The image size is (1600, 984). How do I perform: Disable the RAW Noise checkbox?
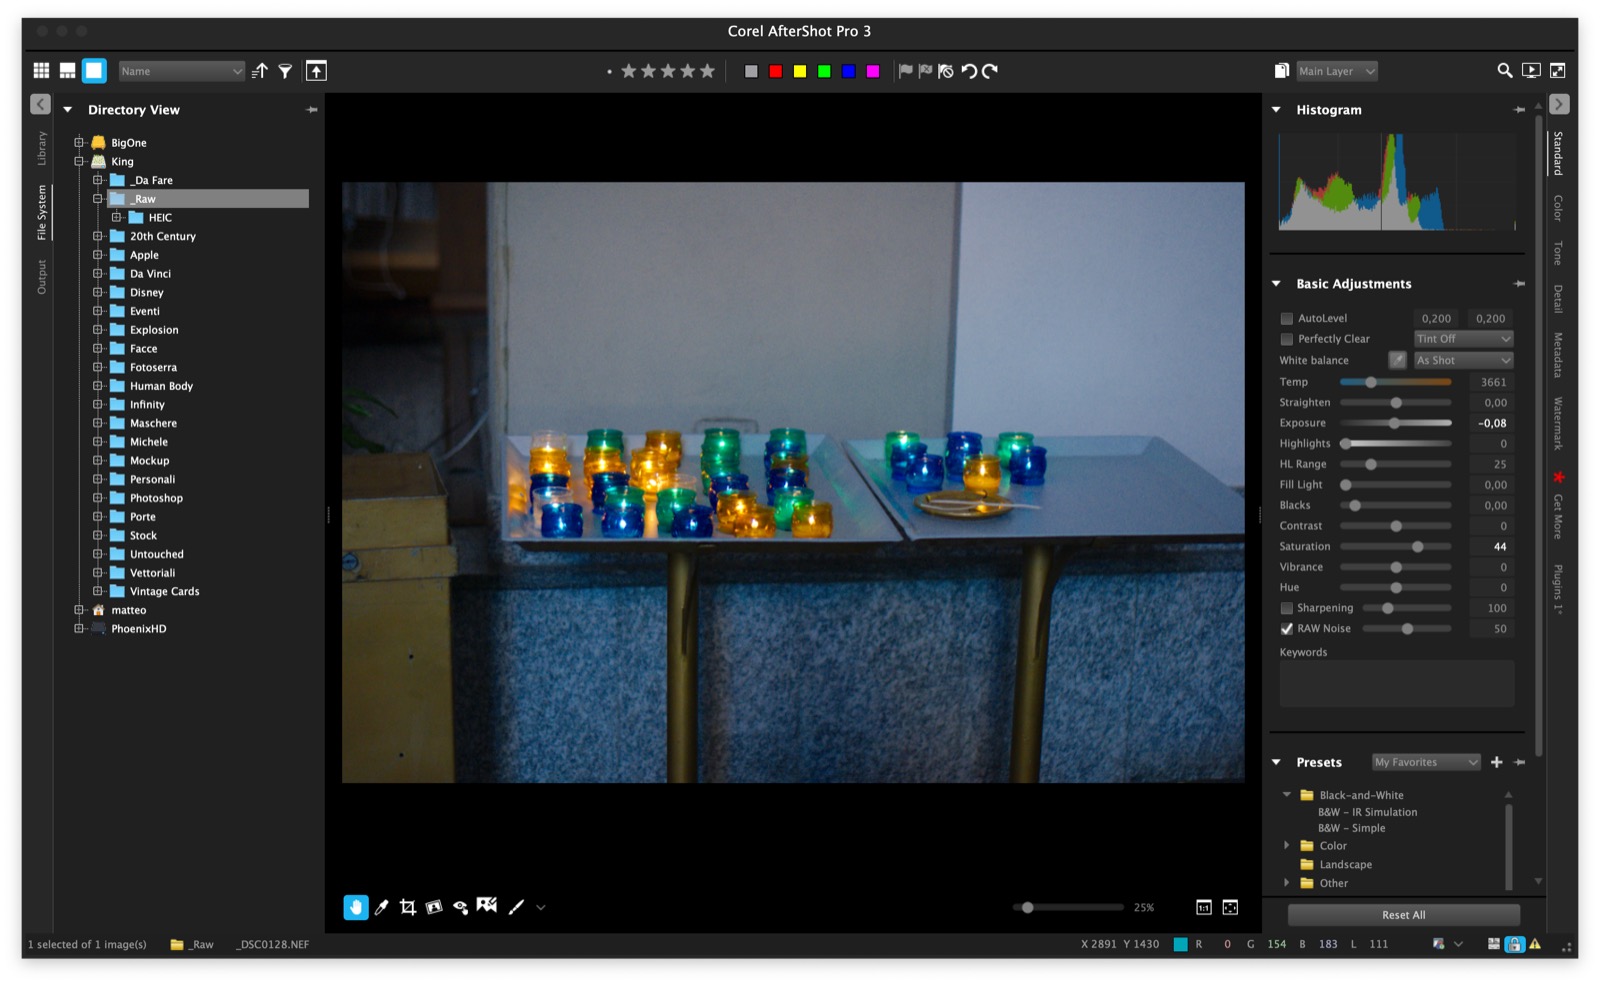point(1287,629)
